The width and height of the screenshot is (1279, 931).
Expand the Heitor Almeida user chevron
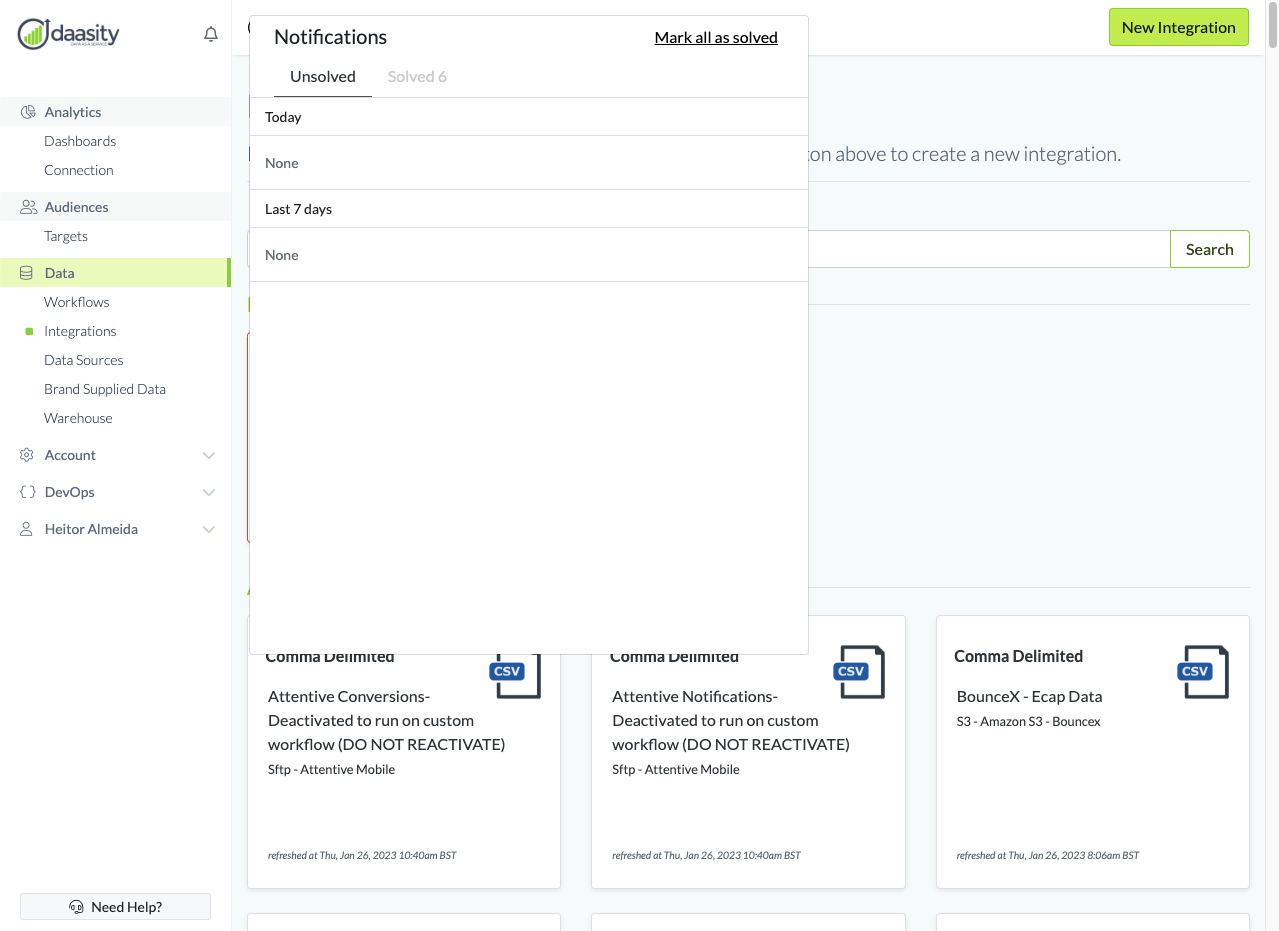click(x=209, y=529)
